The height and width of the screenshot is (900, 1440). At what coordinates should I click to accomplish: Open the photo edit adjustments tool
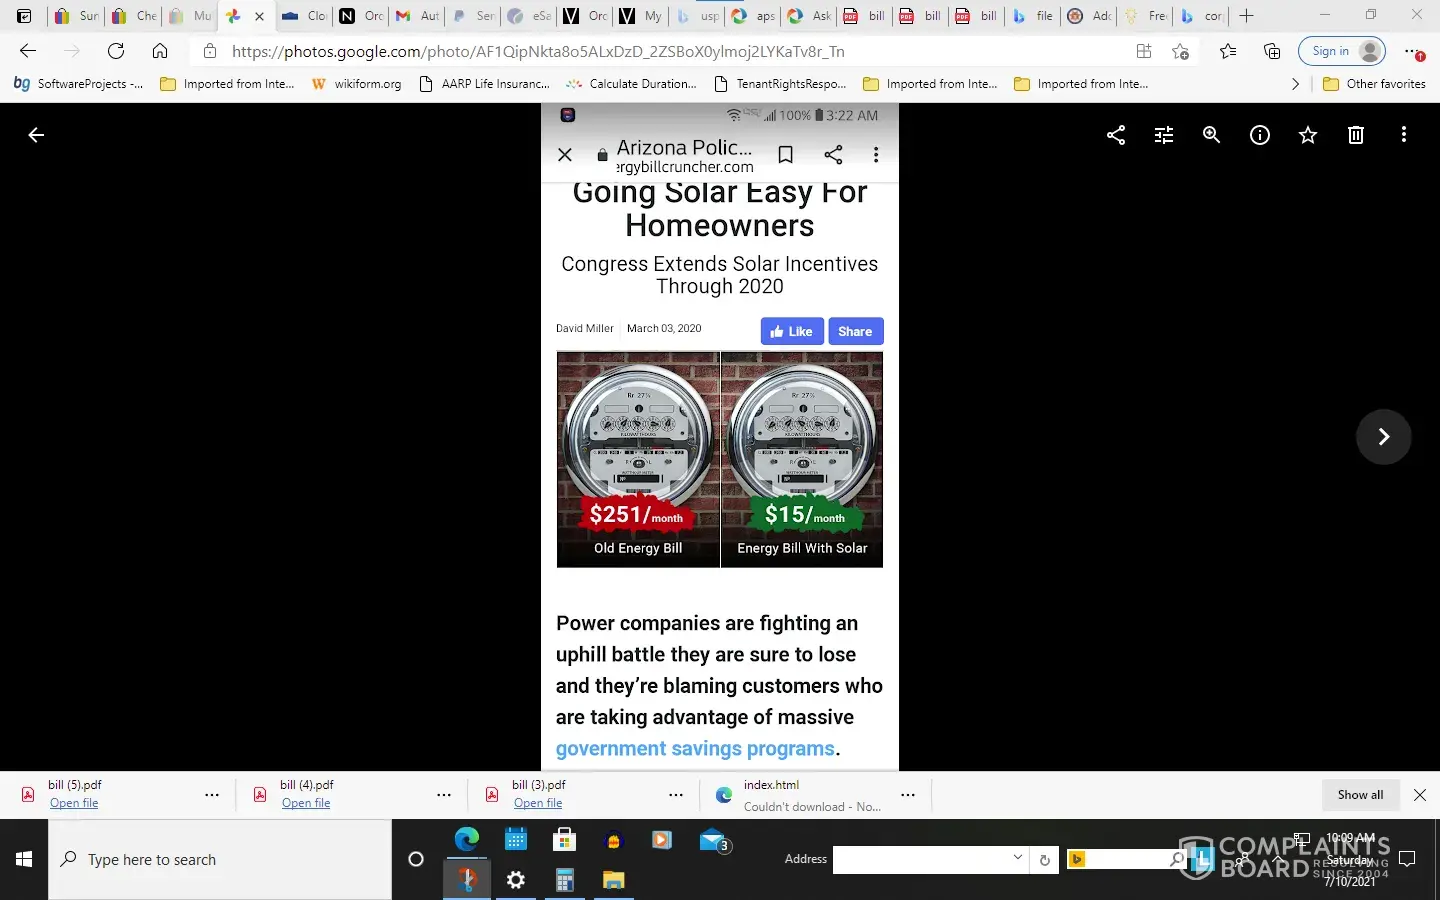click(1164, 135)
